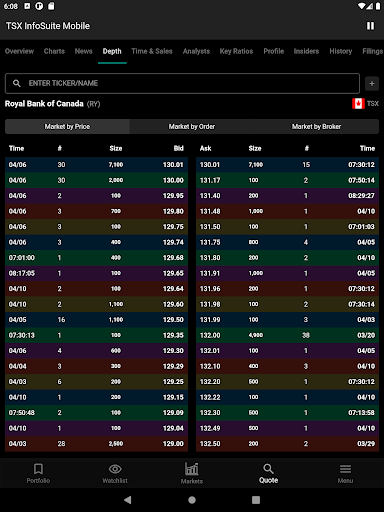Tap the Android back triangle
This screenshot has width=384, height=512.
point(127,500)
